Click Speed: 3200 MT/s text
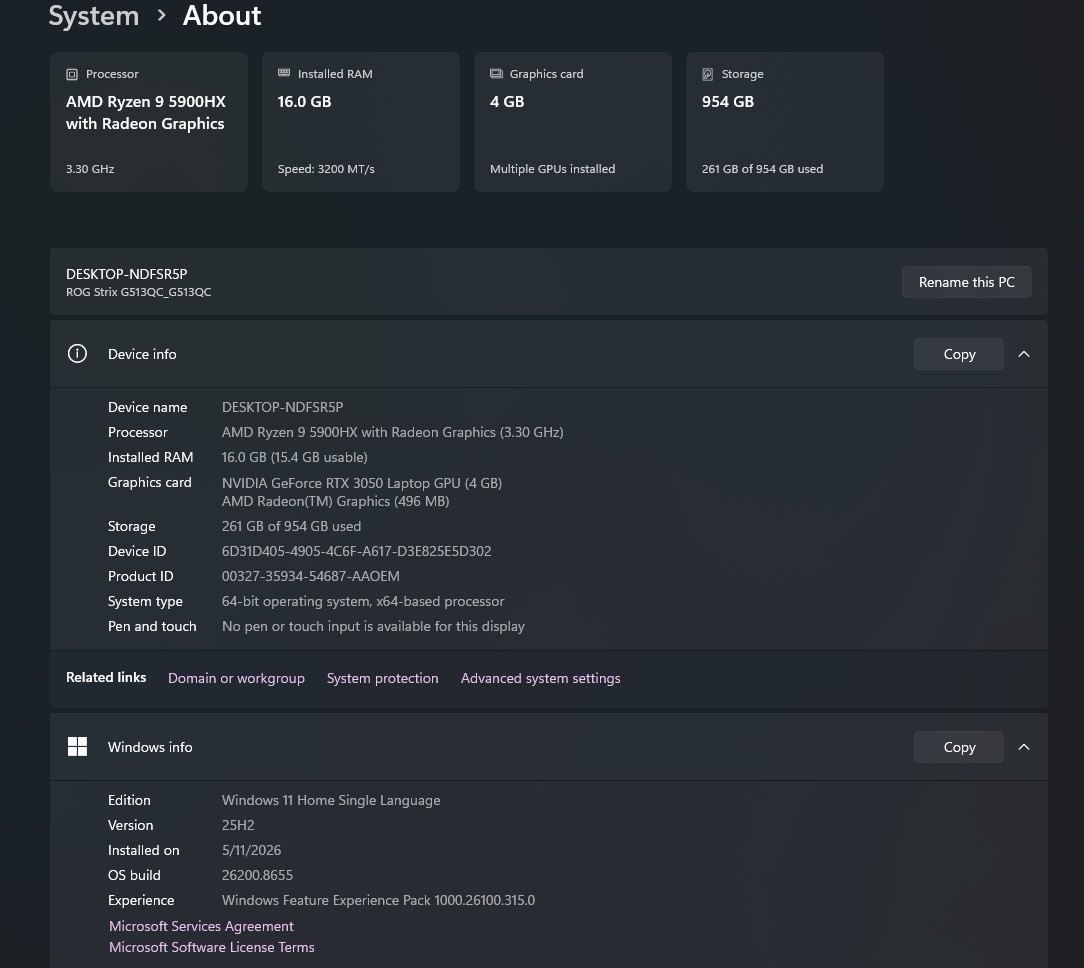The width and height of the screenshot is (1084, 968). pyautogui.click(x=326, y=169)
